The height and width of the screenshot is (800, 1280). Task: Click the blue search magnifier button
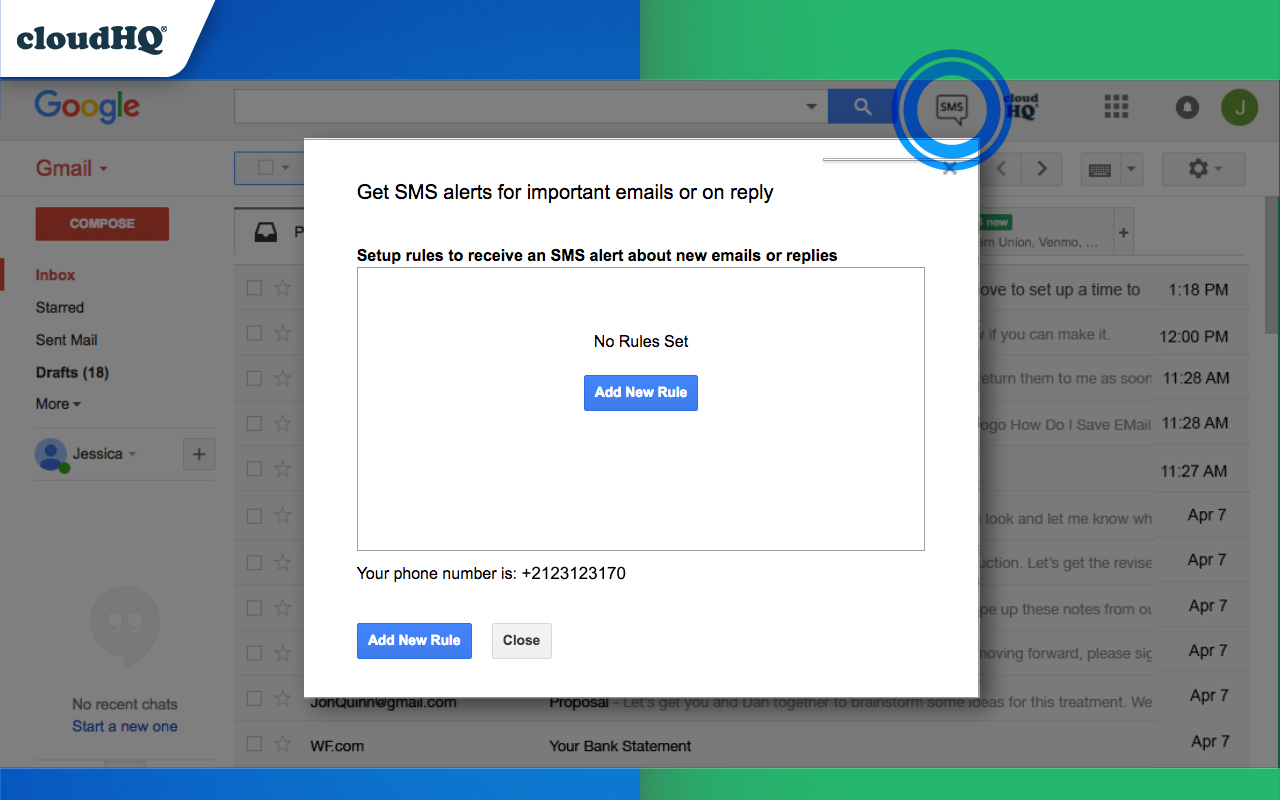pyautogui.click(x=862, y=105)
